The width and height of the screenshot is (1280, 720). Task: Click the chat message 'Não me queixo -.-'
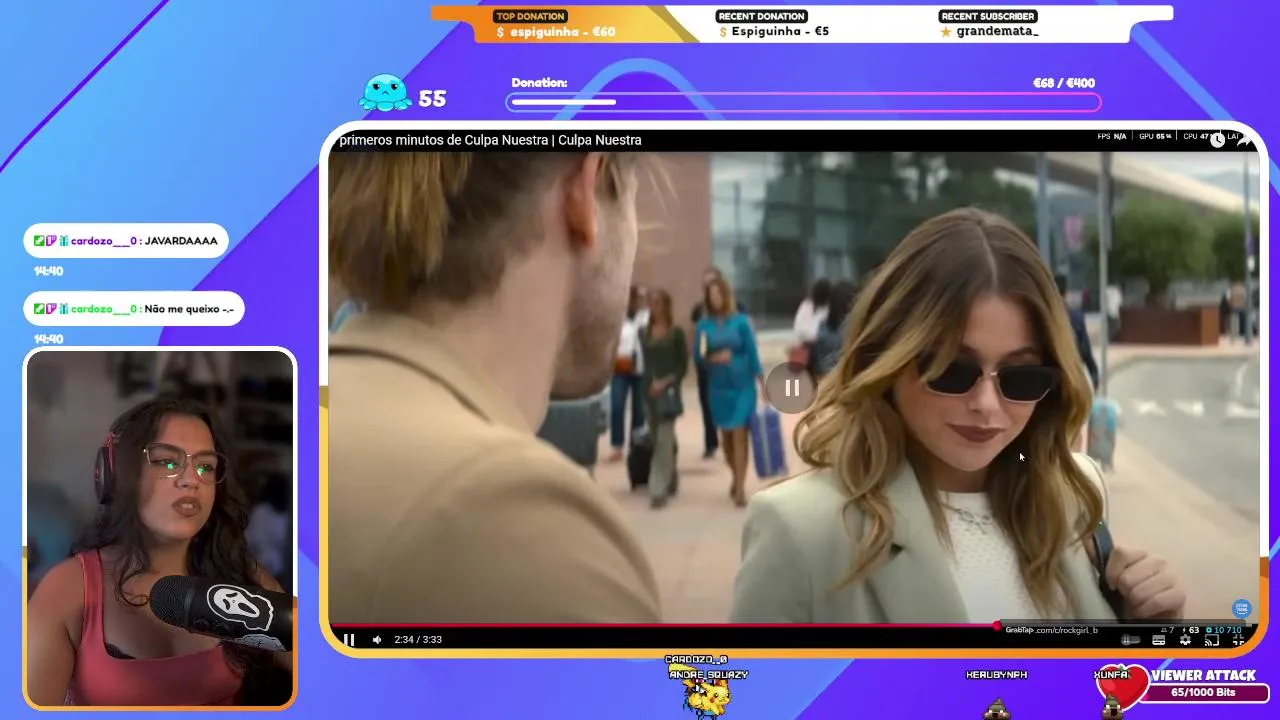[133, 309]
